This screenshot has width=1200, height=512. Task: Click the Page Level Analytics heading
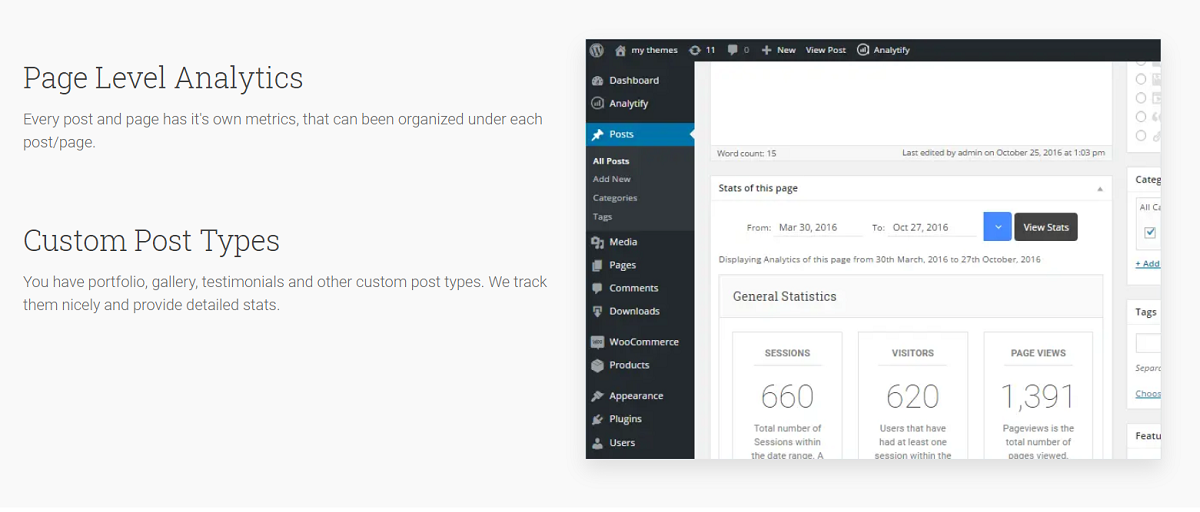(x=163, y=78)
